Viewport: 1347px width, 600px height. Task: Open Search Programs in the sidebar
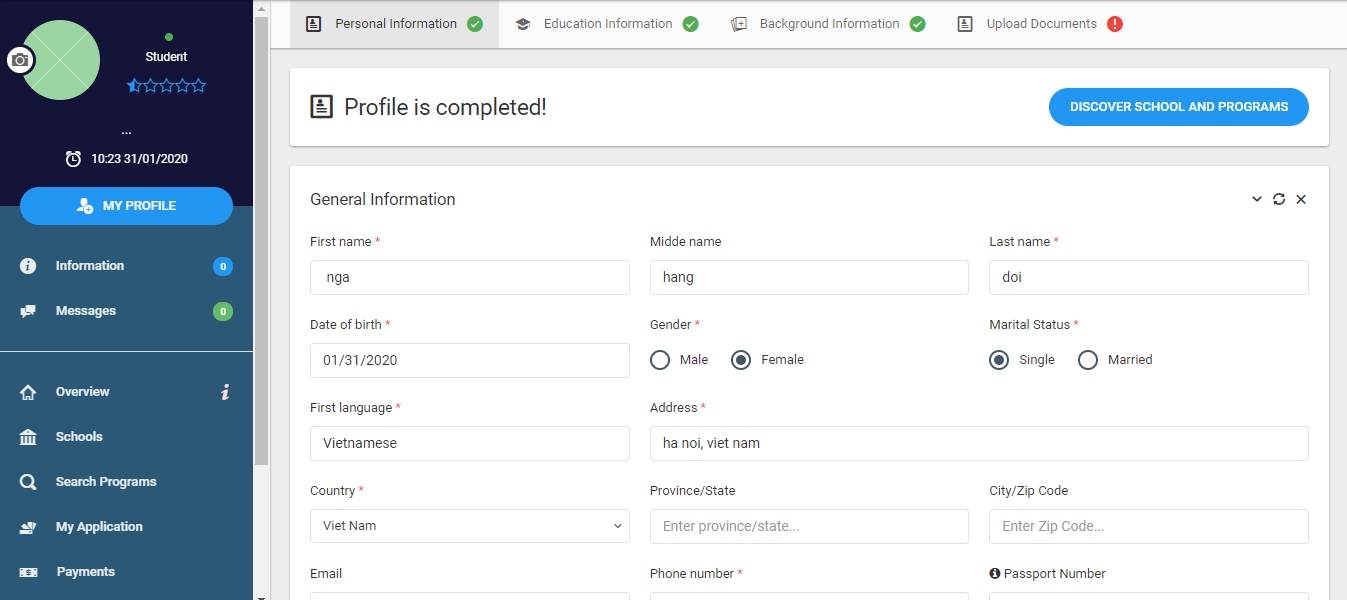[126, 482]
